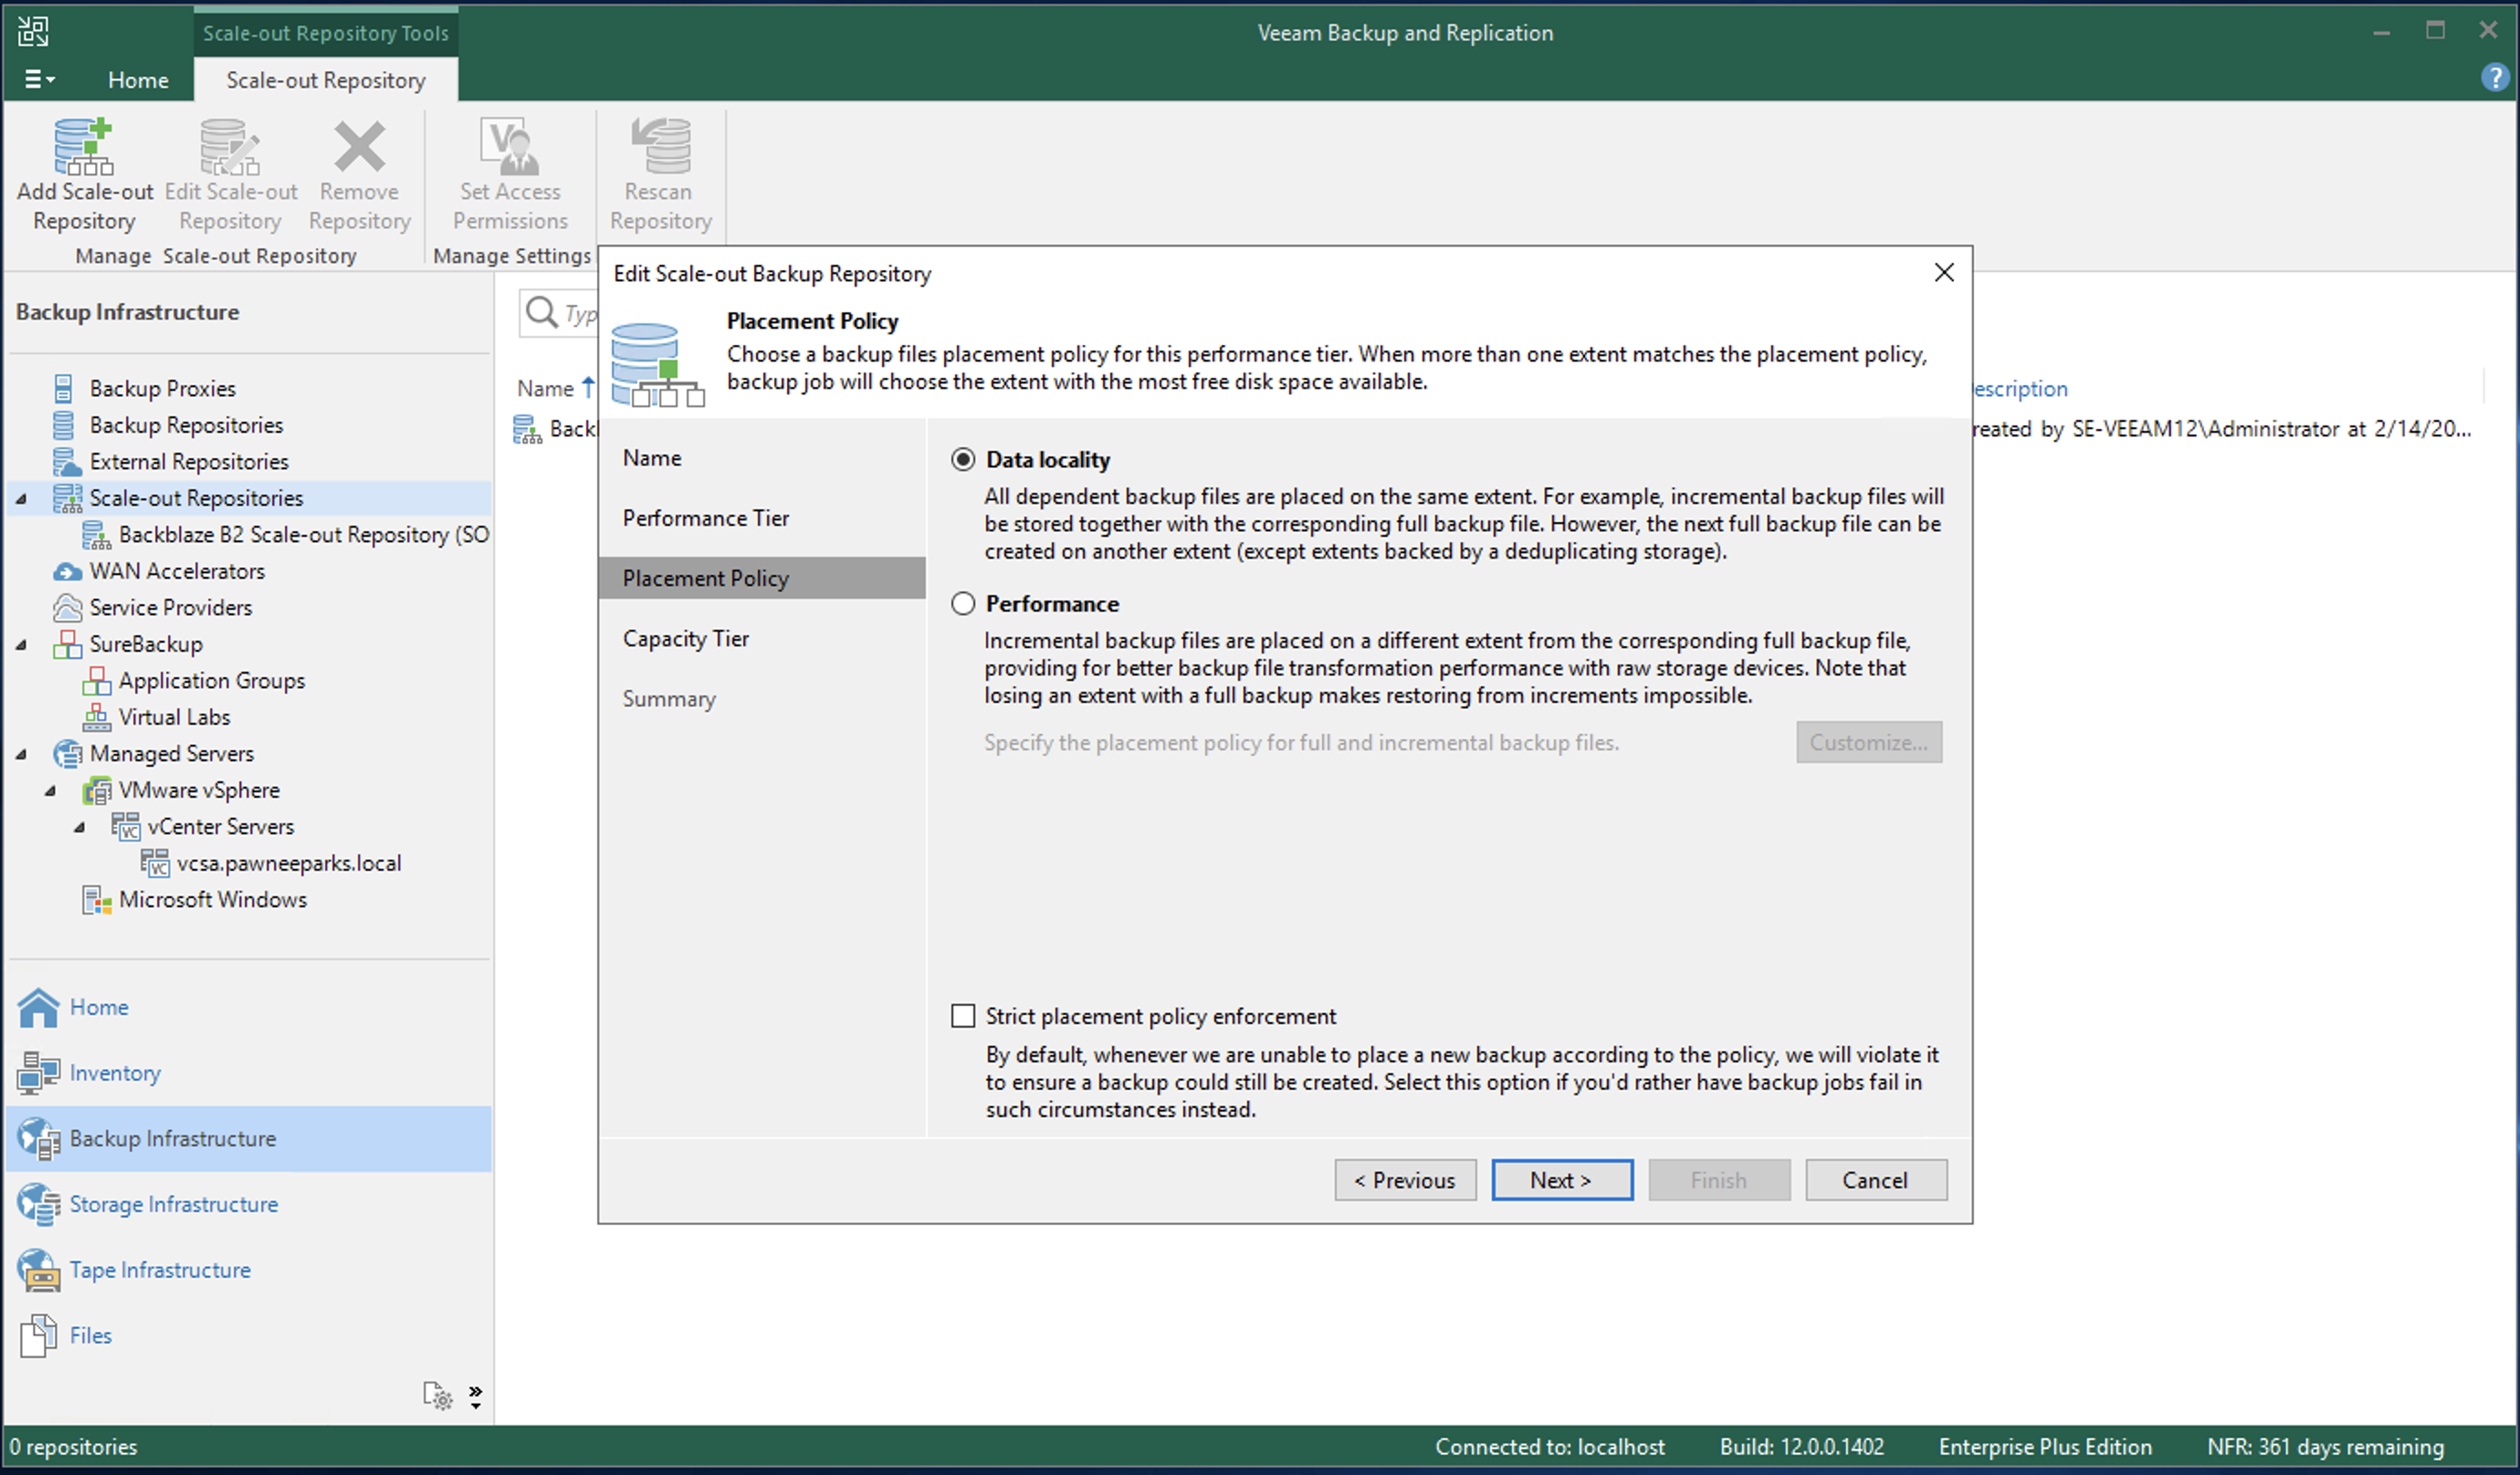Select vCenter Servers tree item
2520x1475 pixels.
tap(220, 826)
